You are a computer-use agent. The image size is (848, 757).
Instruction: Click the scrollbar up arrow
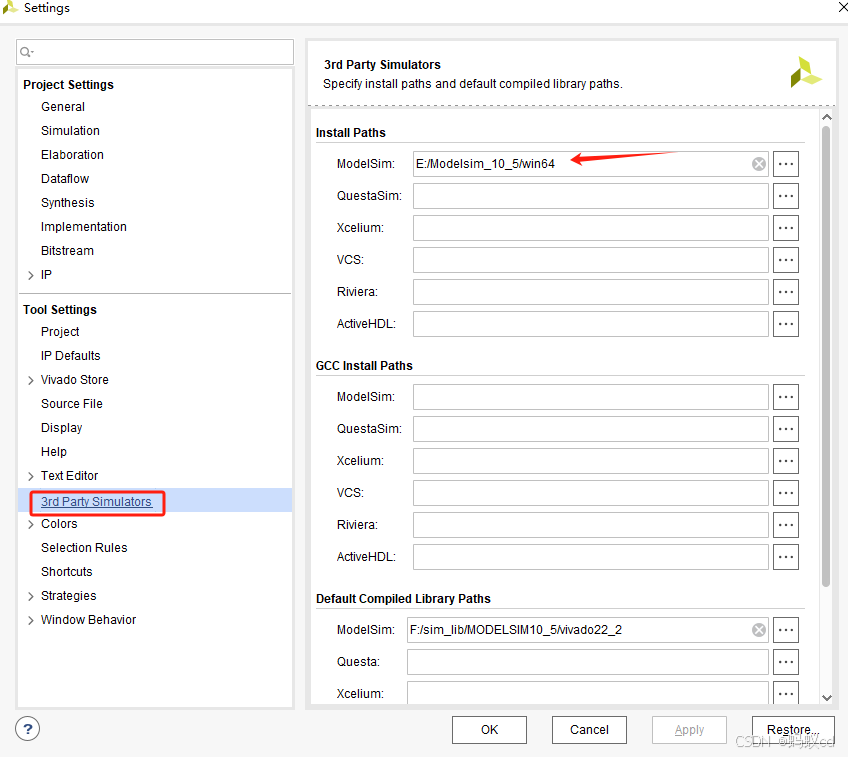[826, 117]
